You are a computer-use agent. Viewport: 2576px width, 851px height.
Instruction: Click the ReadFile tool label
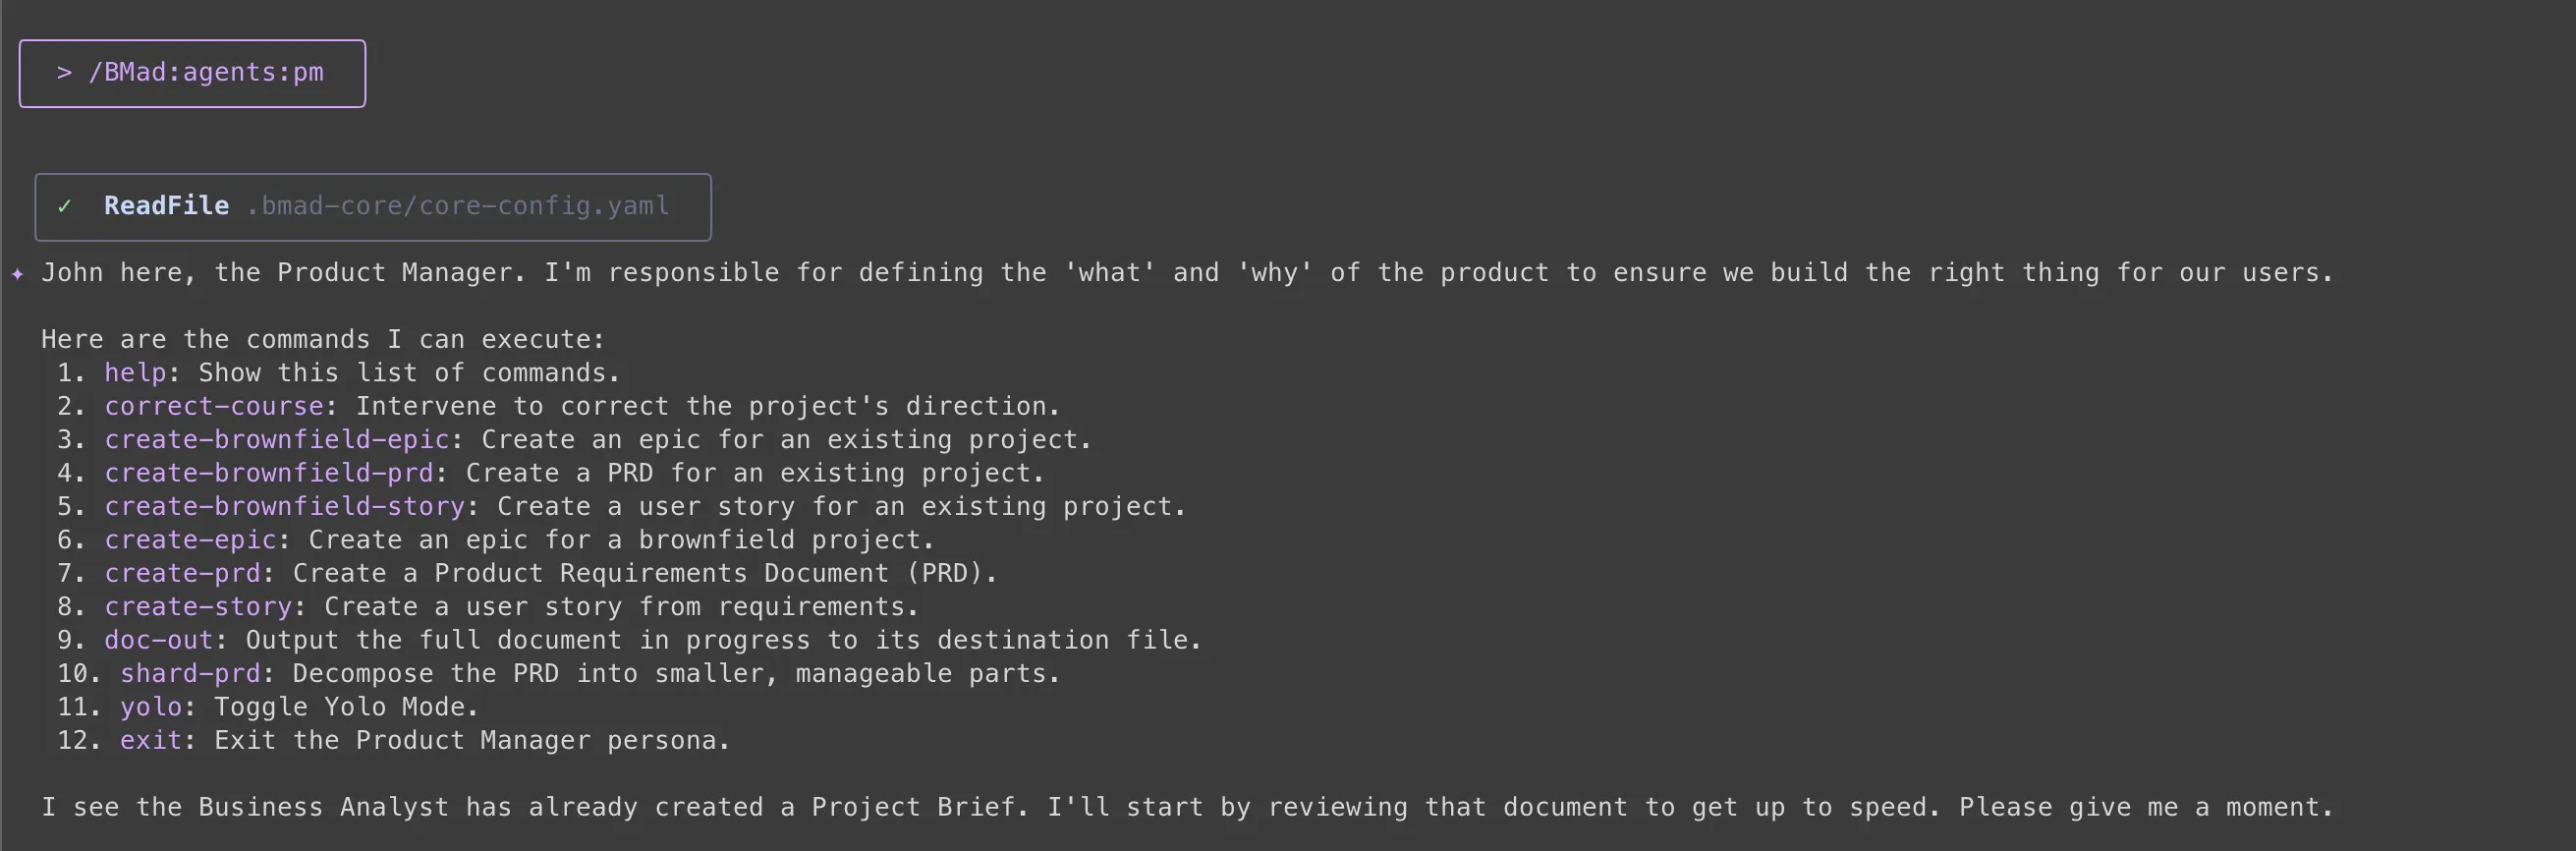[x=166, y=206]
